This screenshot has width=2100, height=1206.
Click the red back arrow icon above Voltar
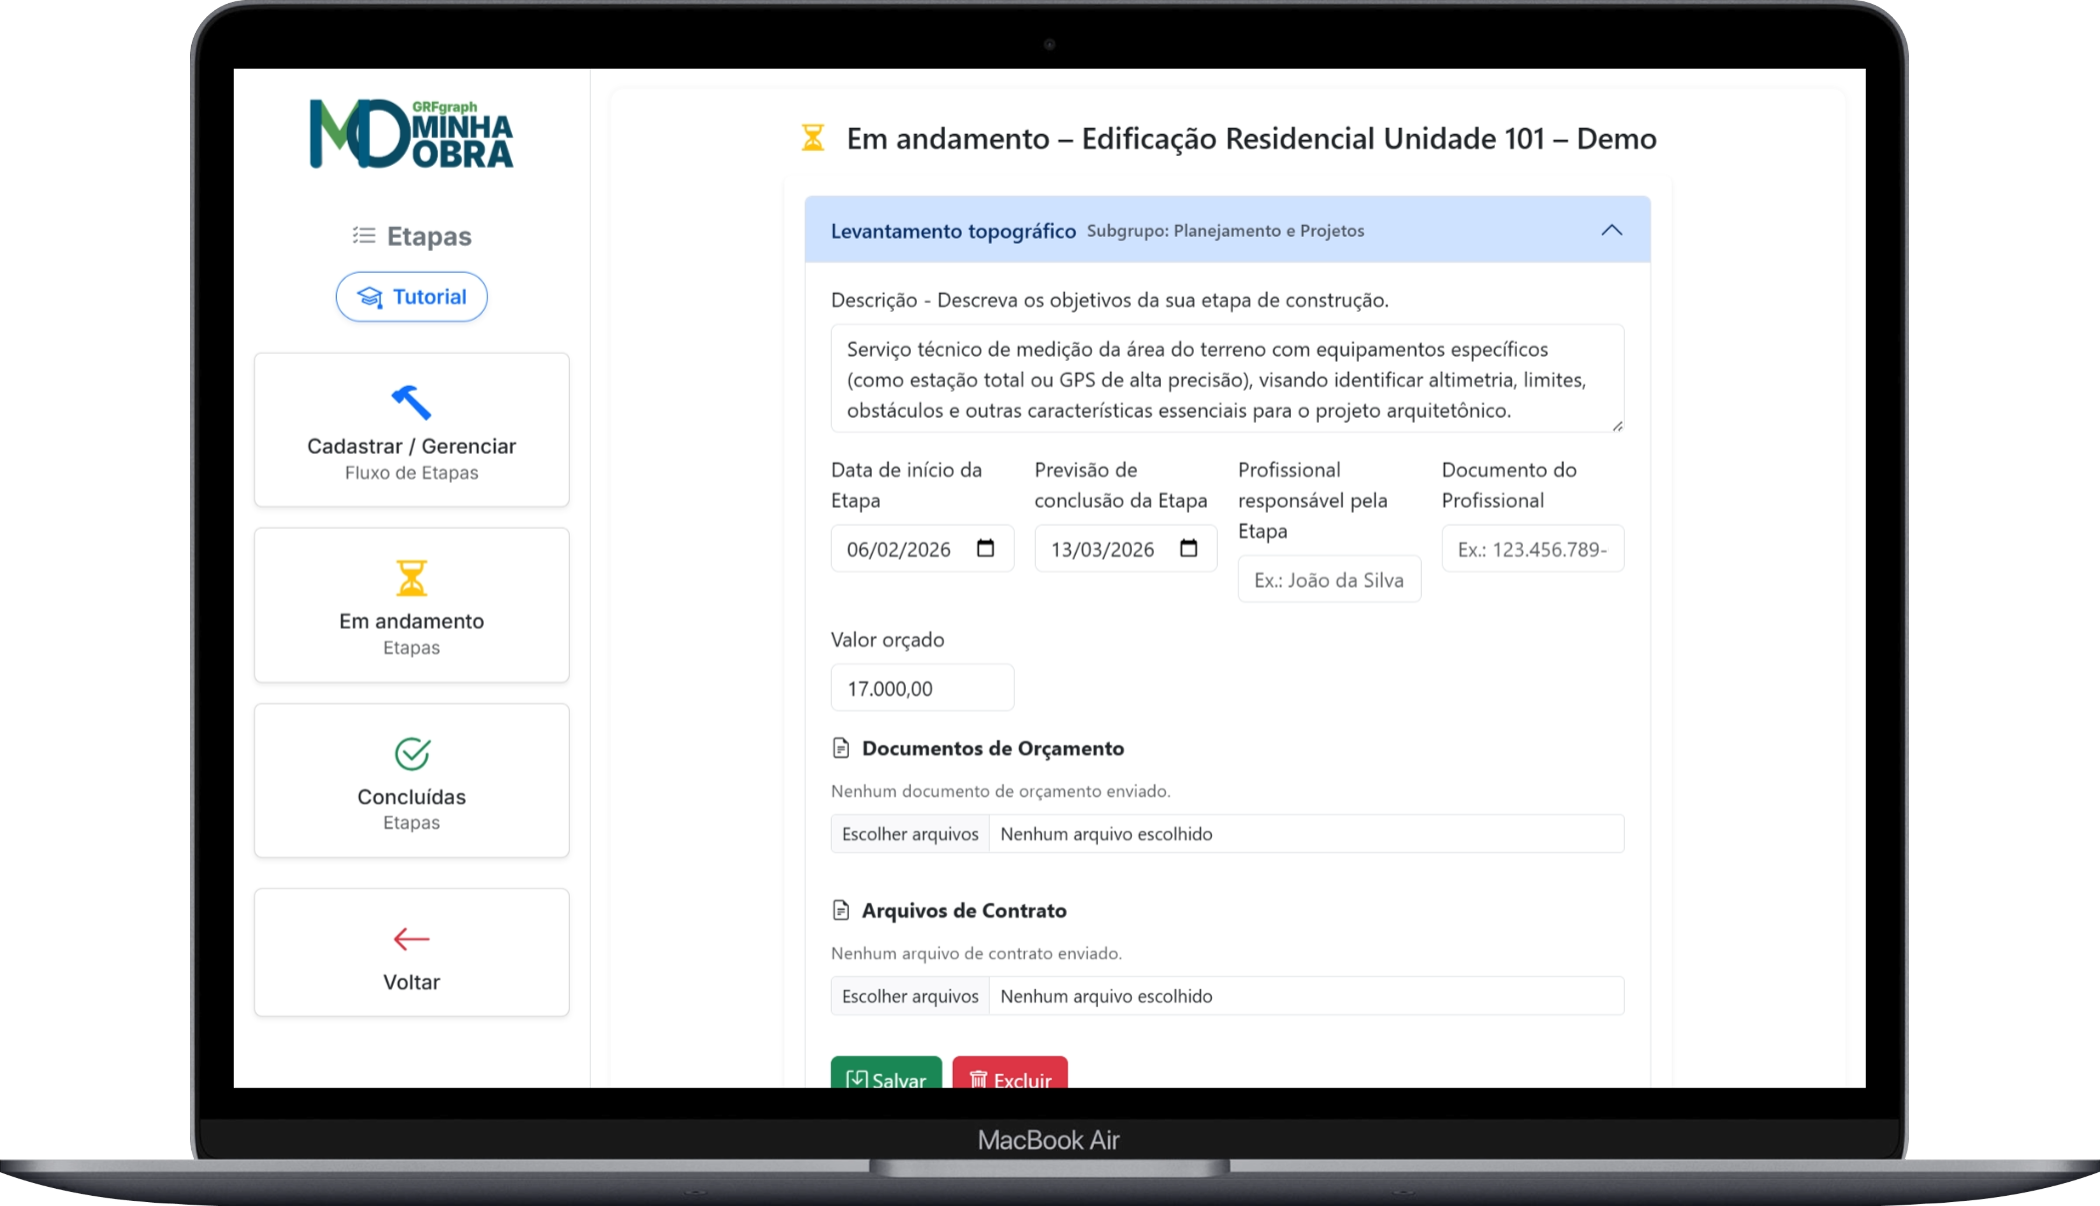[x=411, y=938]
